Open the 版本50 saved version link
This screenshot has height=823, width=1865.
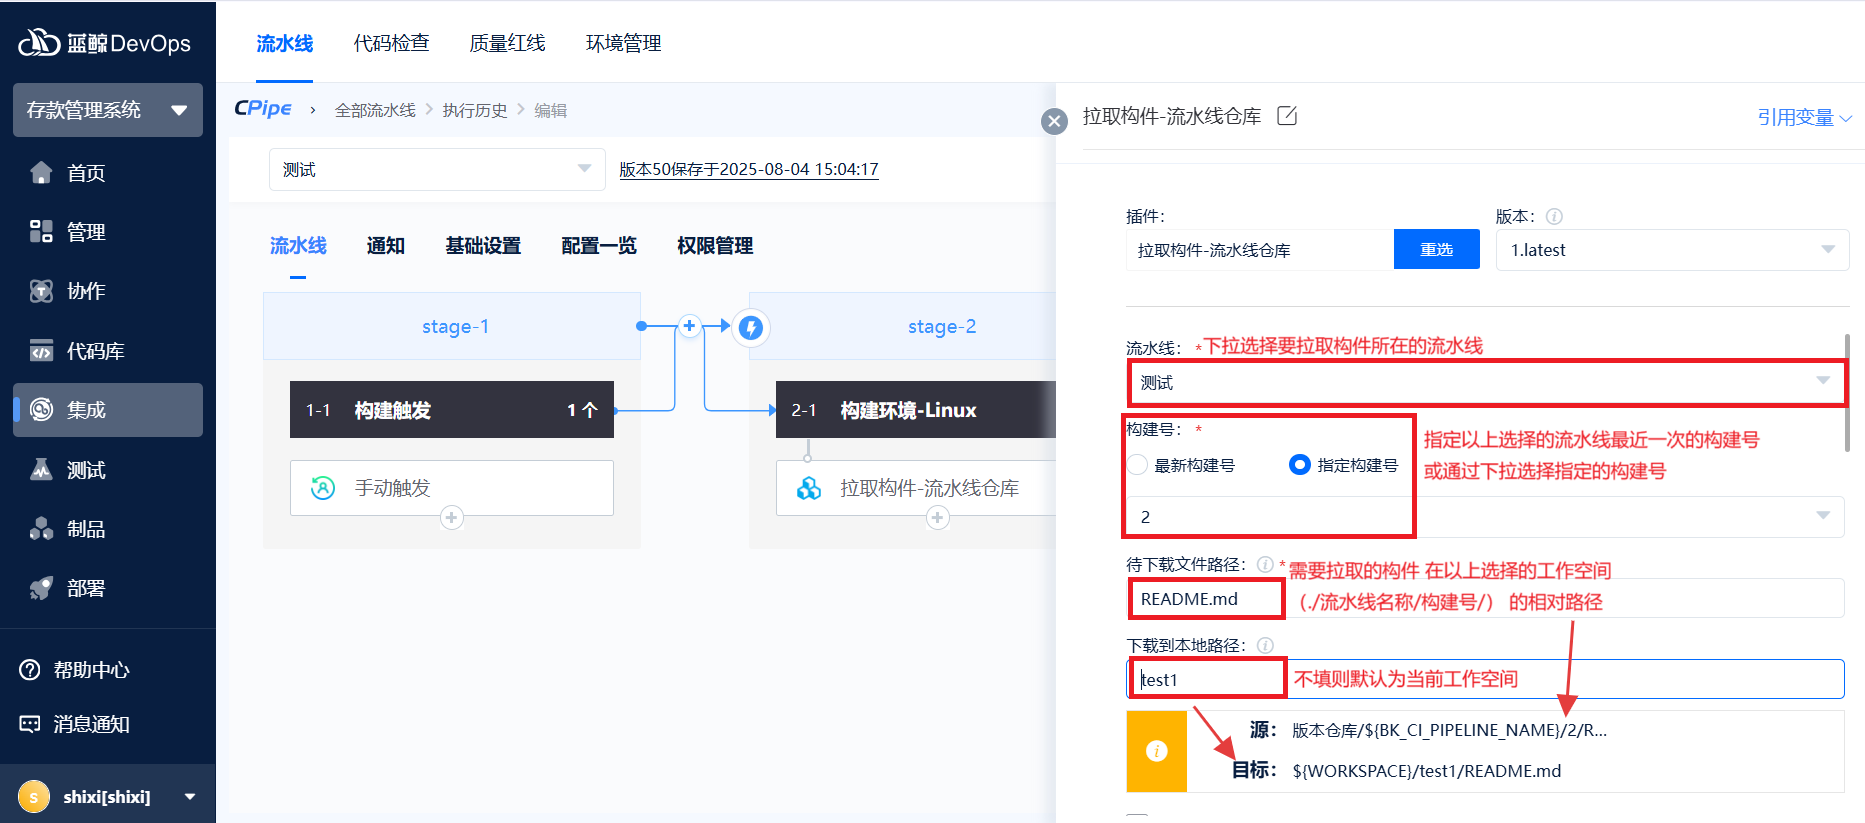coord(748,169)
